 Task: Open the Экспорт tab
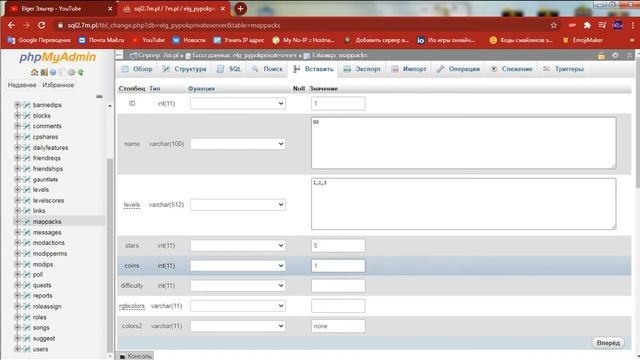tap(362, 69)
